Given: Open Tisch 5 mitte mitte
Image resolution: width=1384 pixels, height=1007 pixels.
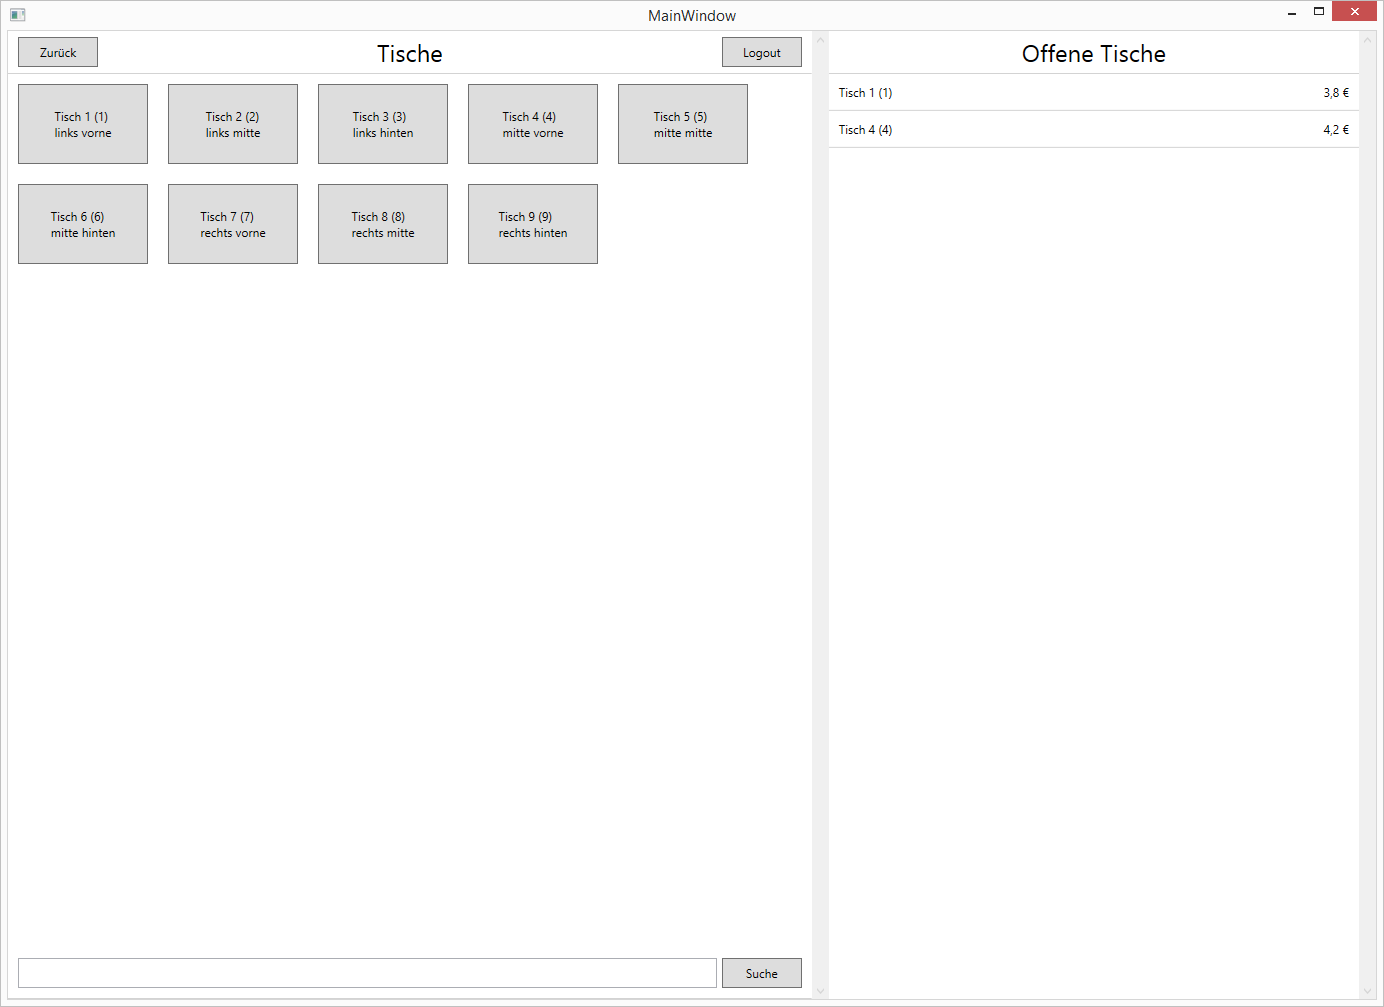Looking at the screenshot, I should pos(683,124).
